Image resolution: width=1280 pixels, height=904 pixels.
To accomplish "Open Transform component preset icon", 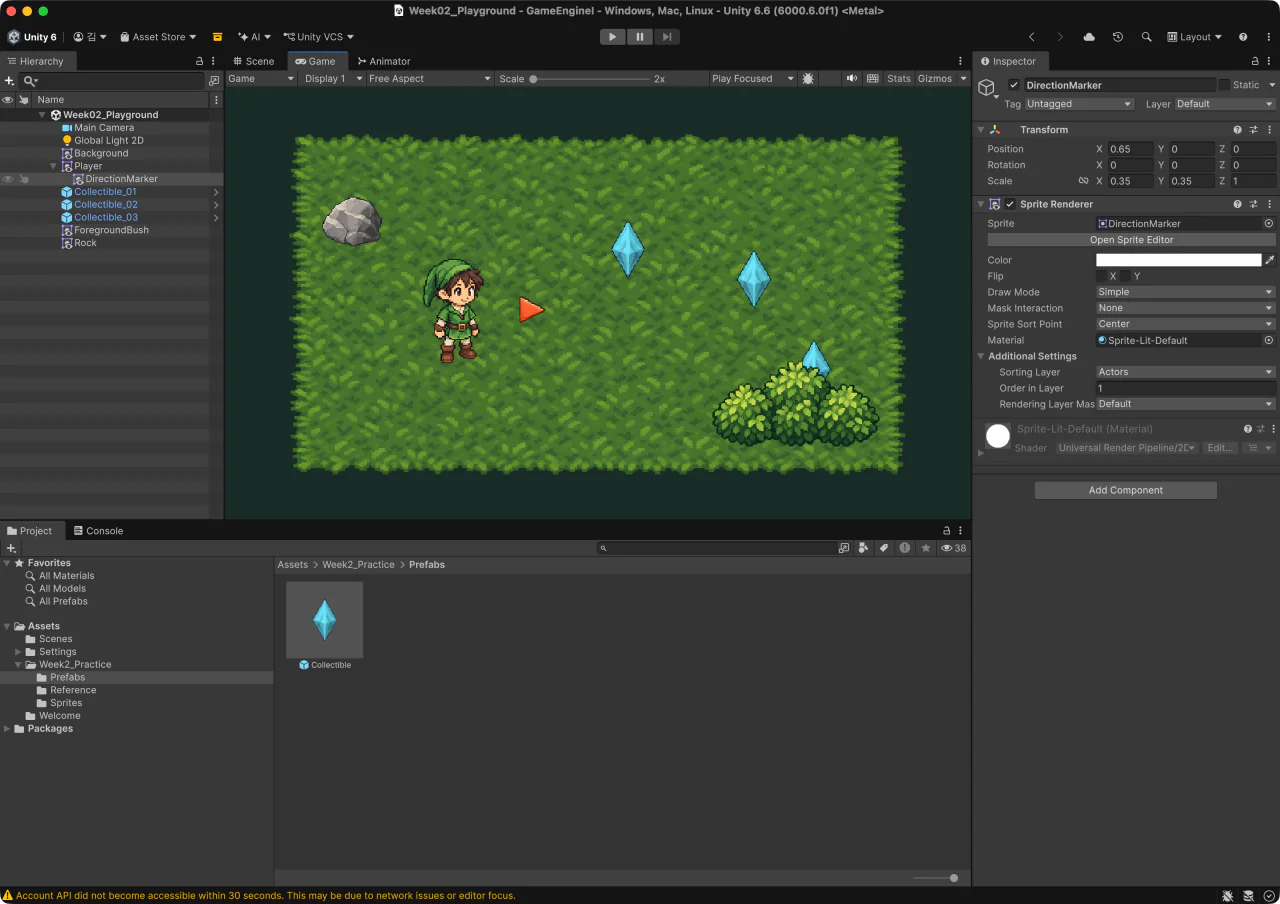I will (x=1253, y=130).
